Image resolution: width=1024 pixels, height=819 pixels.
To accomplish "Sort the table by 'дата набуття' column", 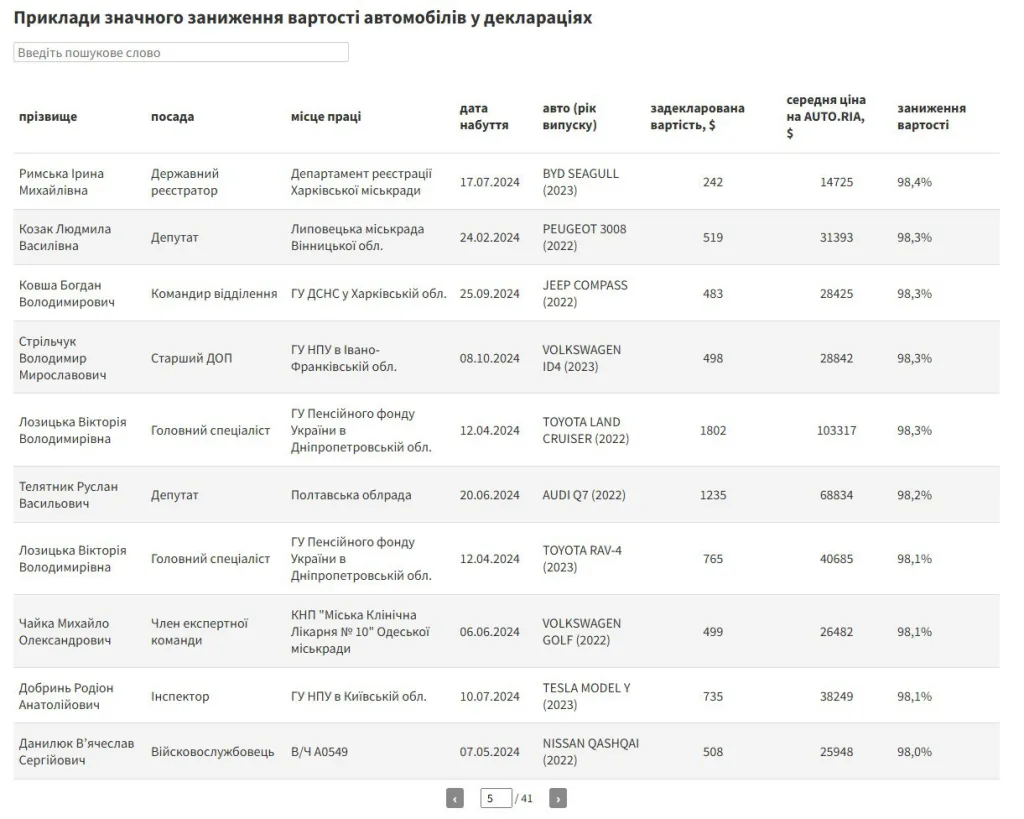I will (x=474, y=115).
